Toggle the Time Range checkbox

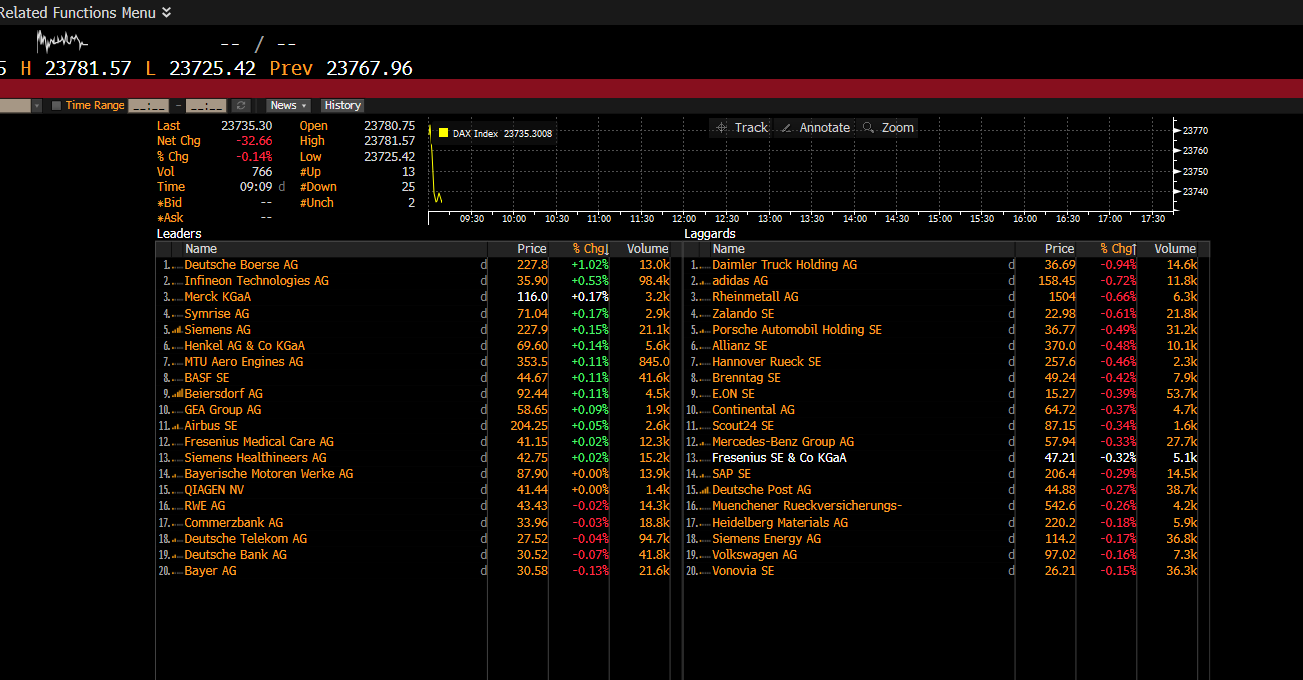(x=57, y=105)
